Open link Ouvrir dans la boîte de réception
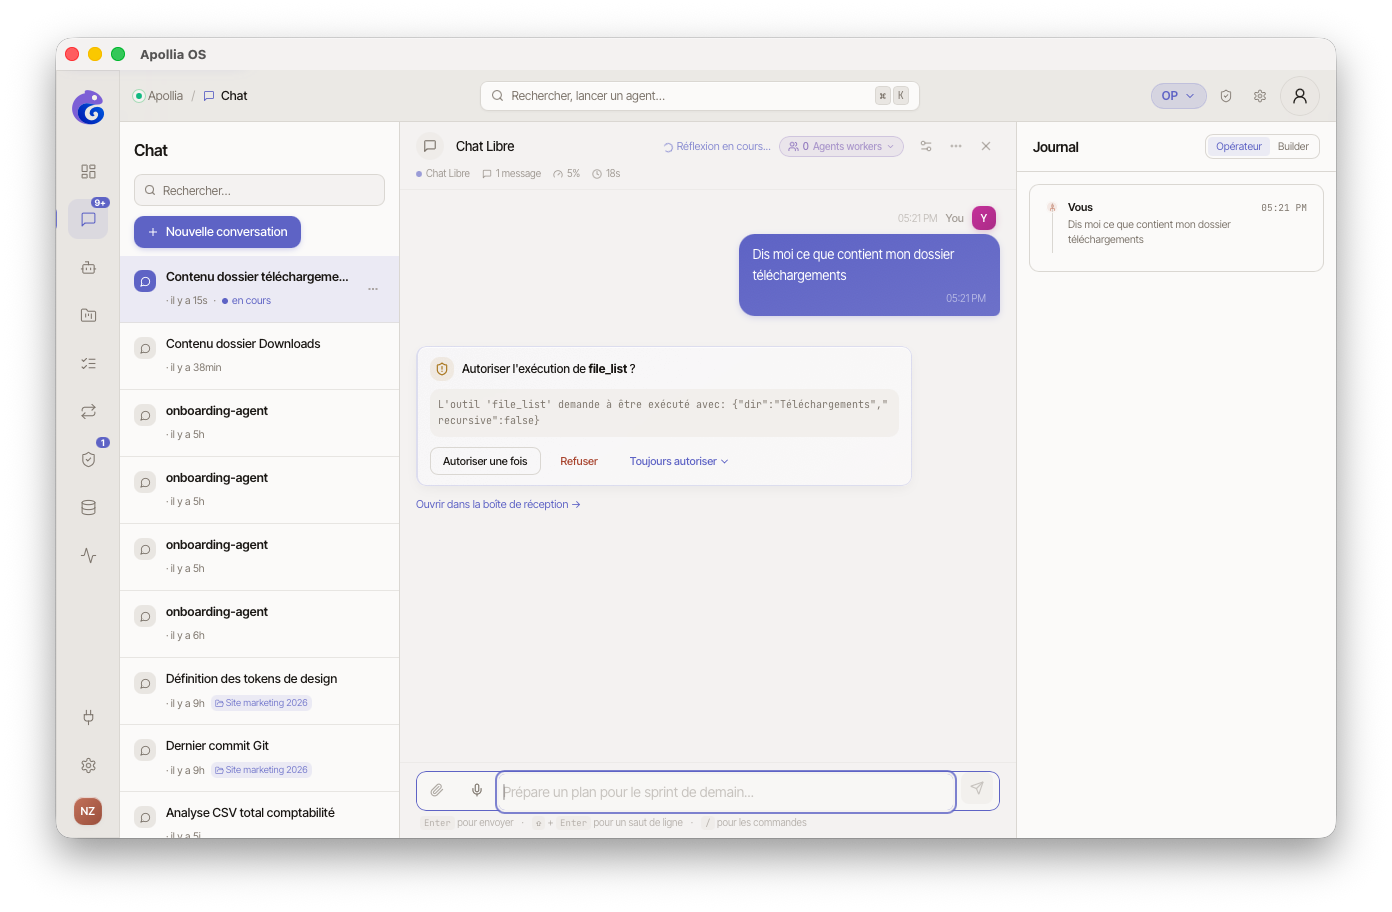 tap(498, 504)
